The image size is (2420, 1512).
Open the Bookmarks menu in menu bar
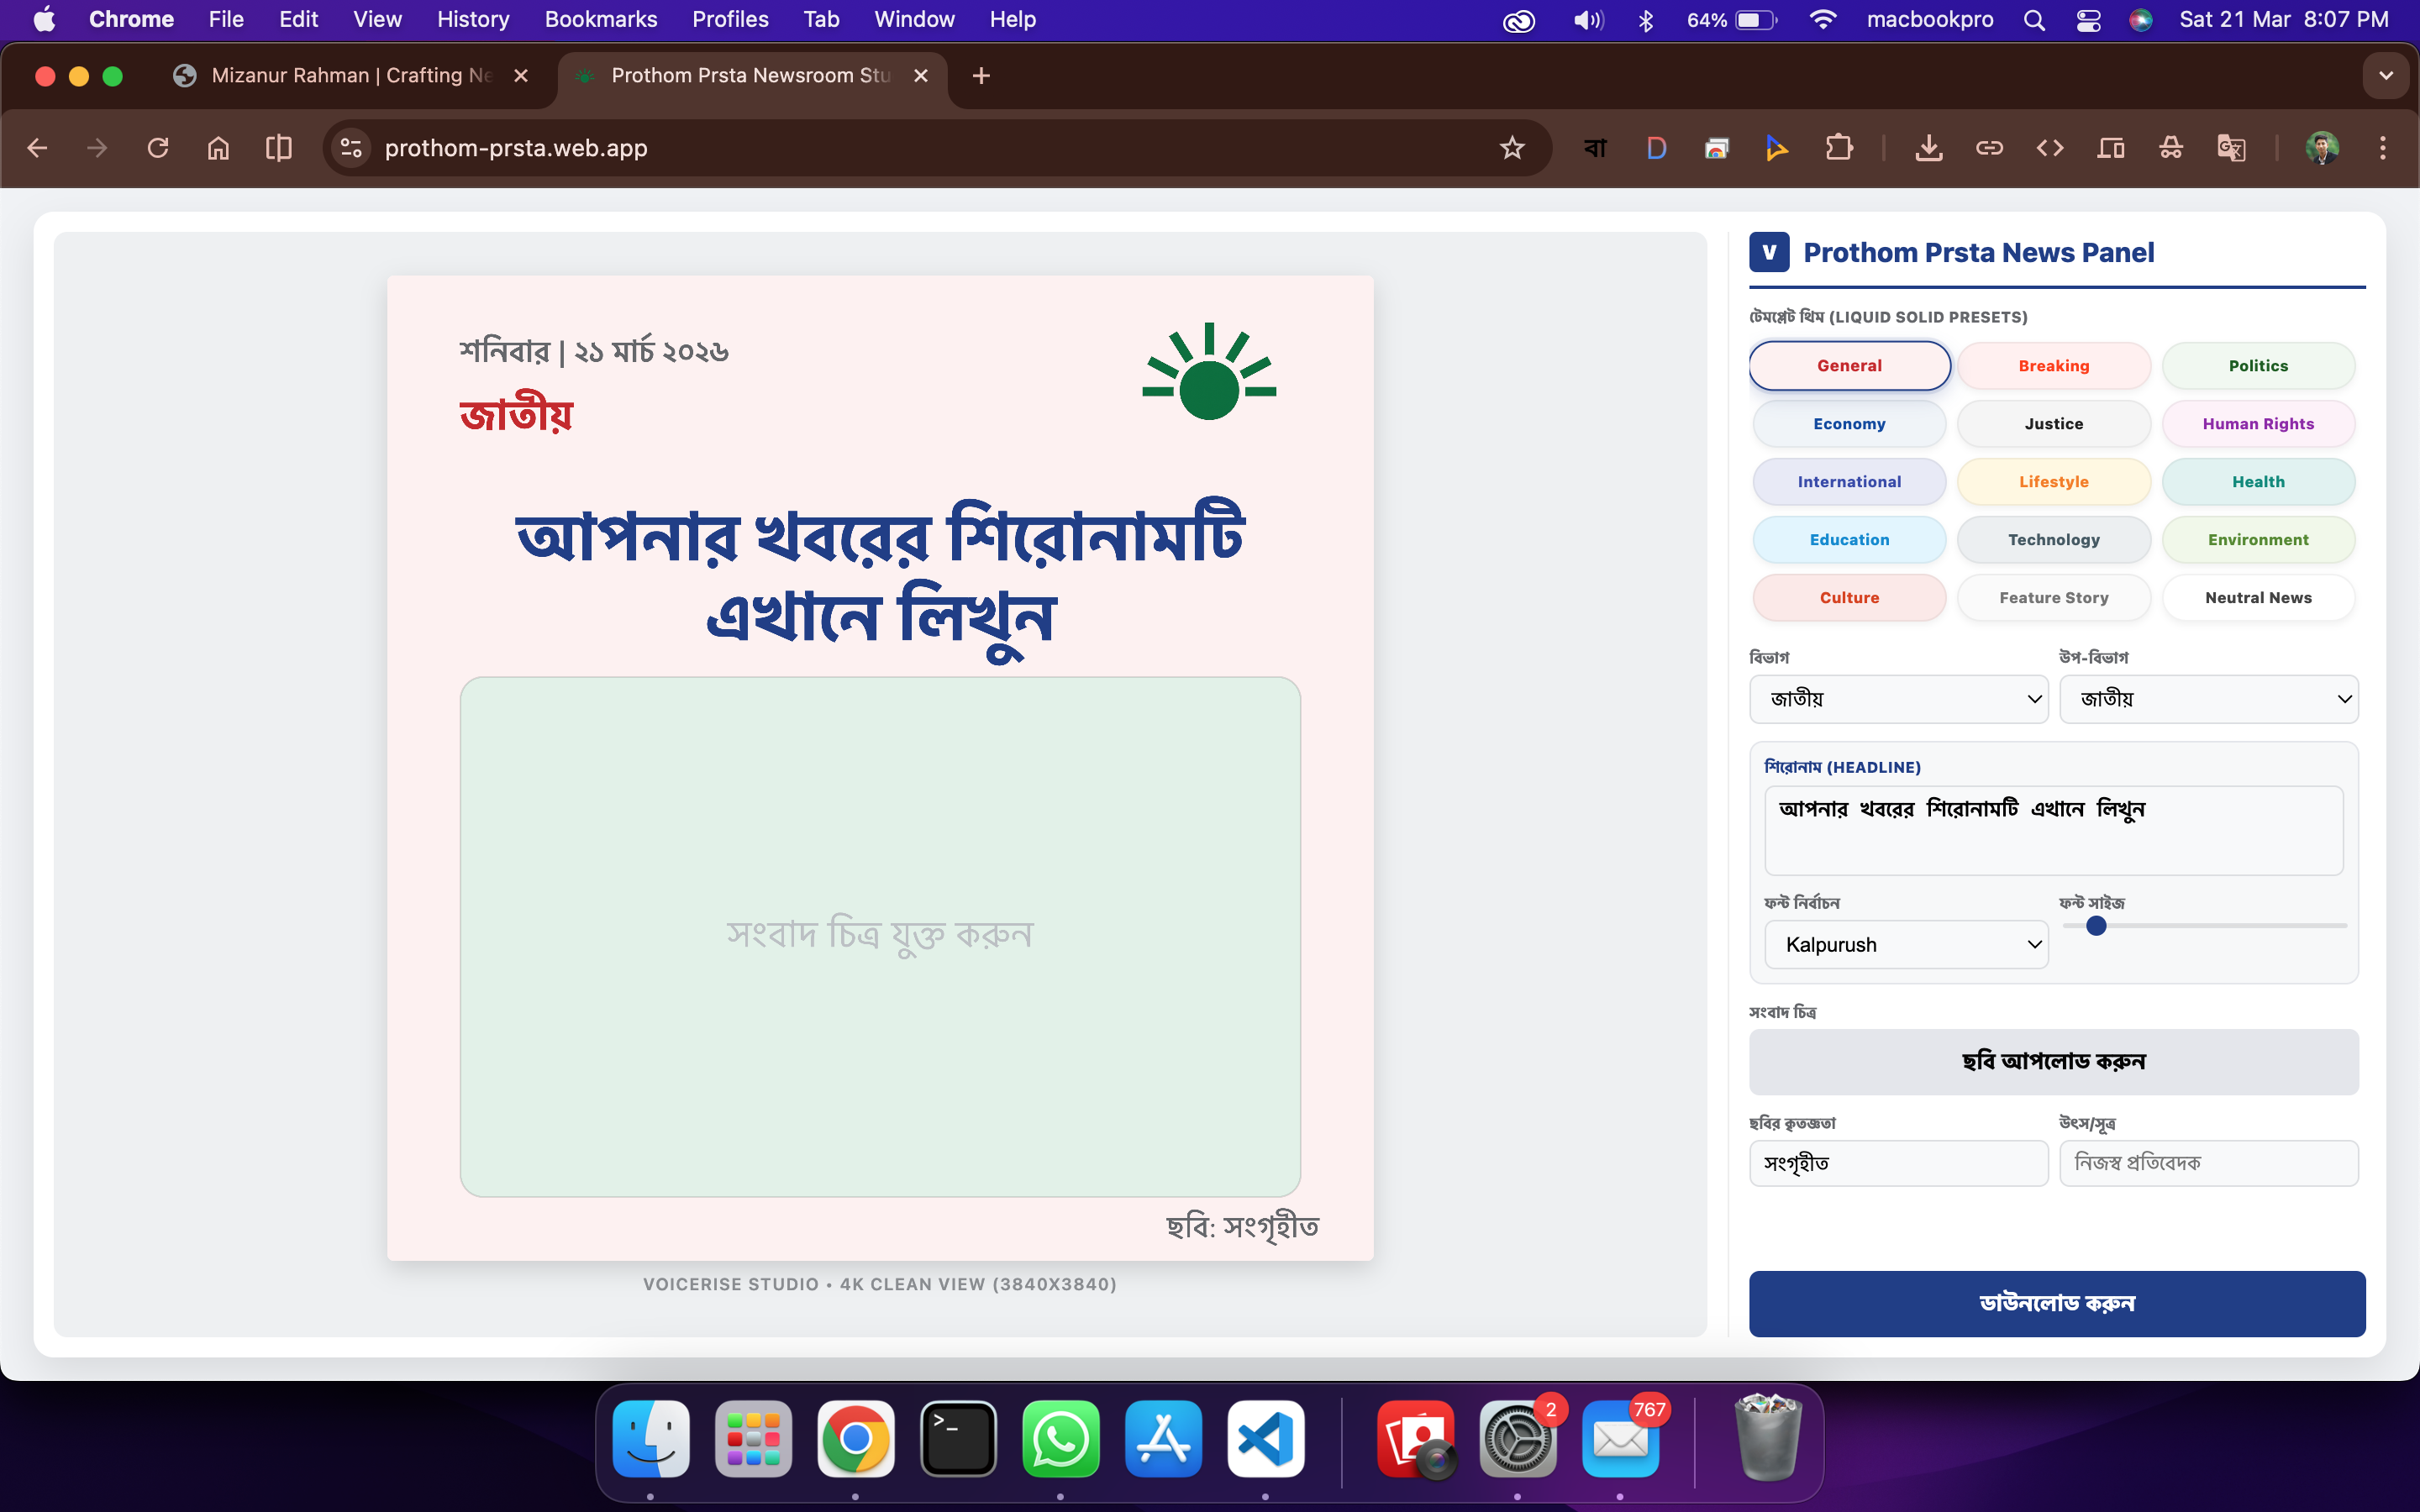(x=600, y=19)
